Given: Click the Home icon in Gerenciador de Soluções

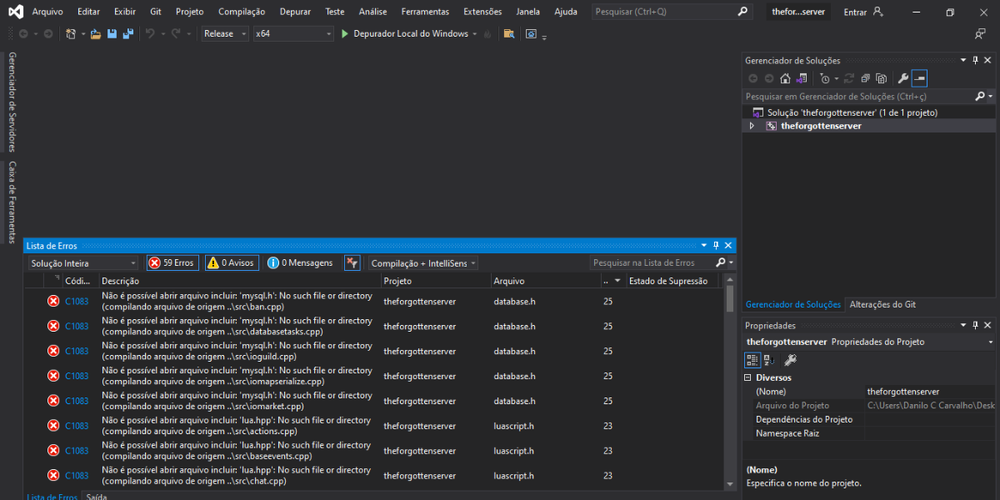Looking at the screenshot, I should point(786,78).
